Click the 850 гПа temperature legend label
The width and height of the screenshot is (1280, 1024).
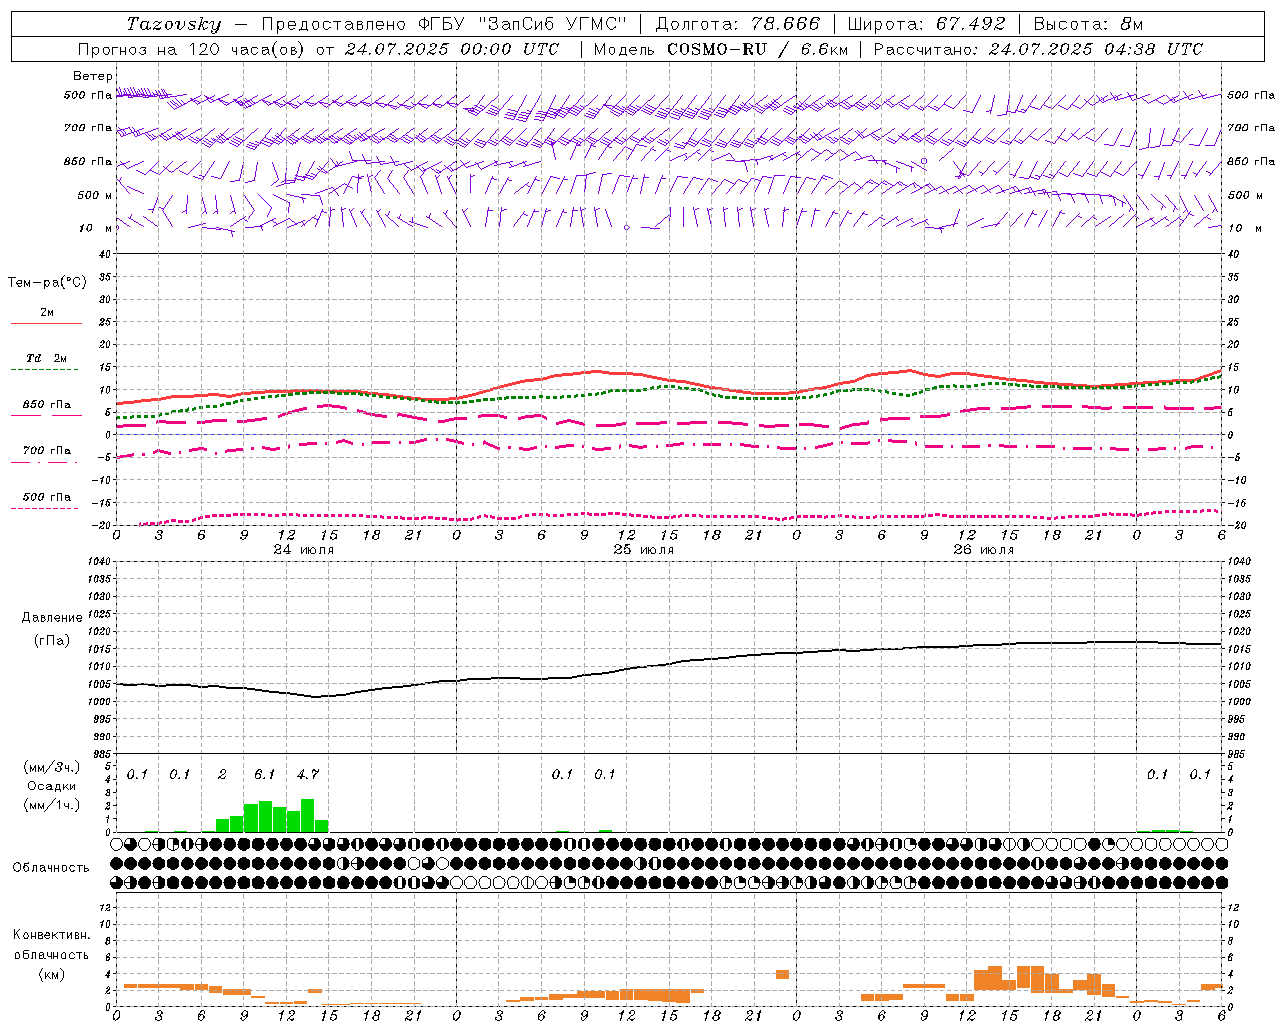click(x=47, y=405)
